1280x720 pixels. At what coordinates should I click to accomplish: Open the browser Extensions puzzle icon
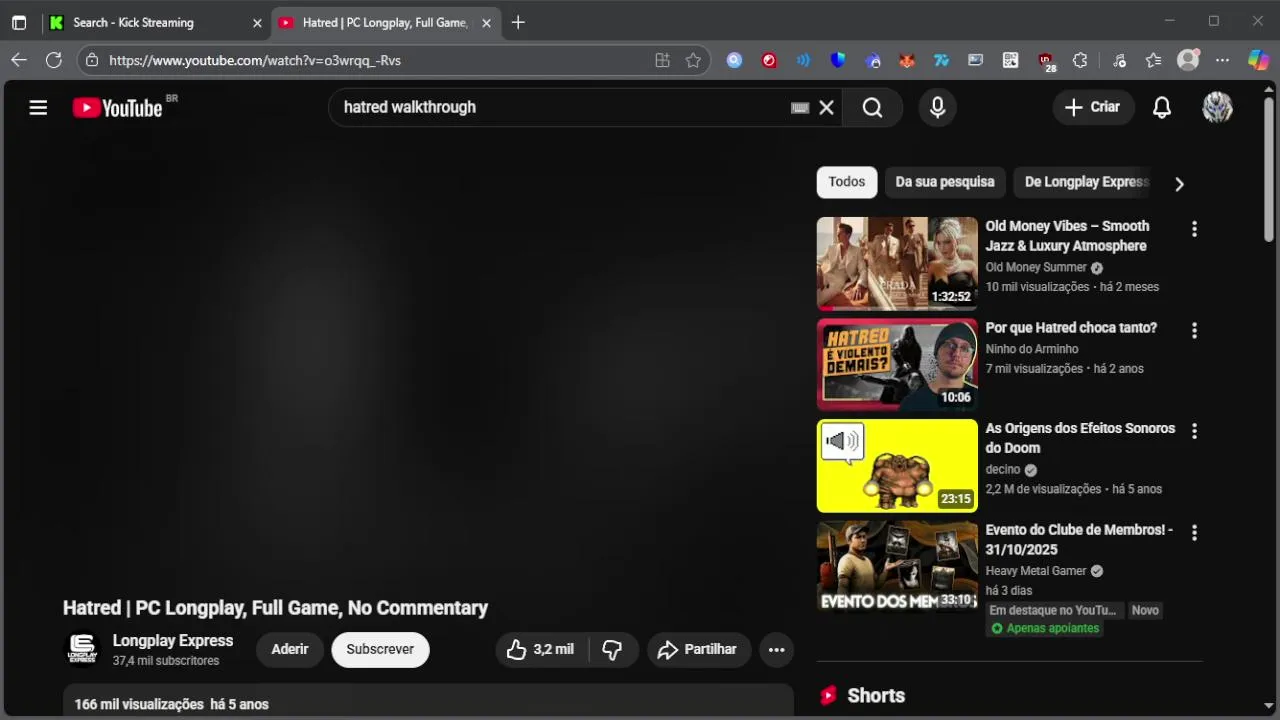1080,60
